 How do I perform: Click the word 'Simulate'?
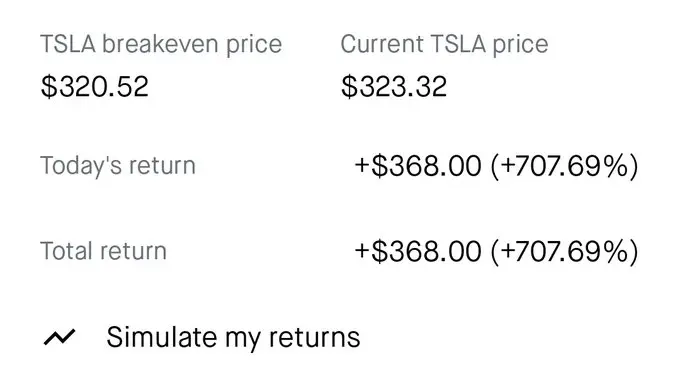(162, 337)
